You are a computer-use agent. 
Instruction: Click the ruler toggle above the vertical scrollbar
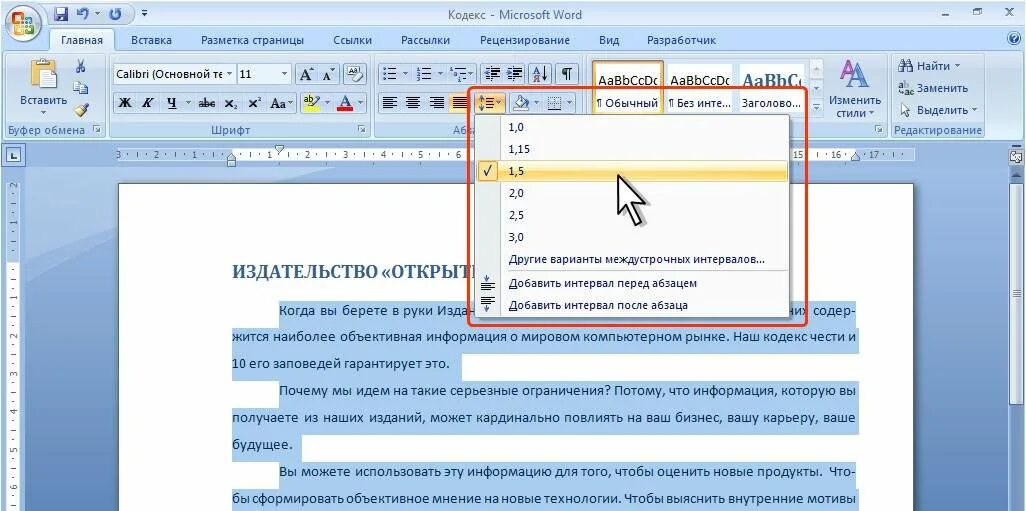click(1016, 156)
